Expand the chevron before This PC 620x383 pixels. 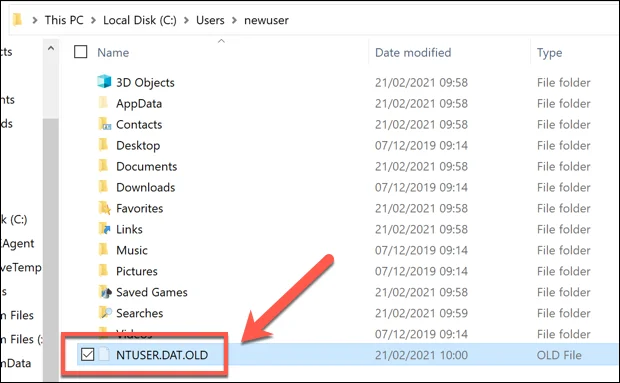pos(35,20)
